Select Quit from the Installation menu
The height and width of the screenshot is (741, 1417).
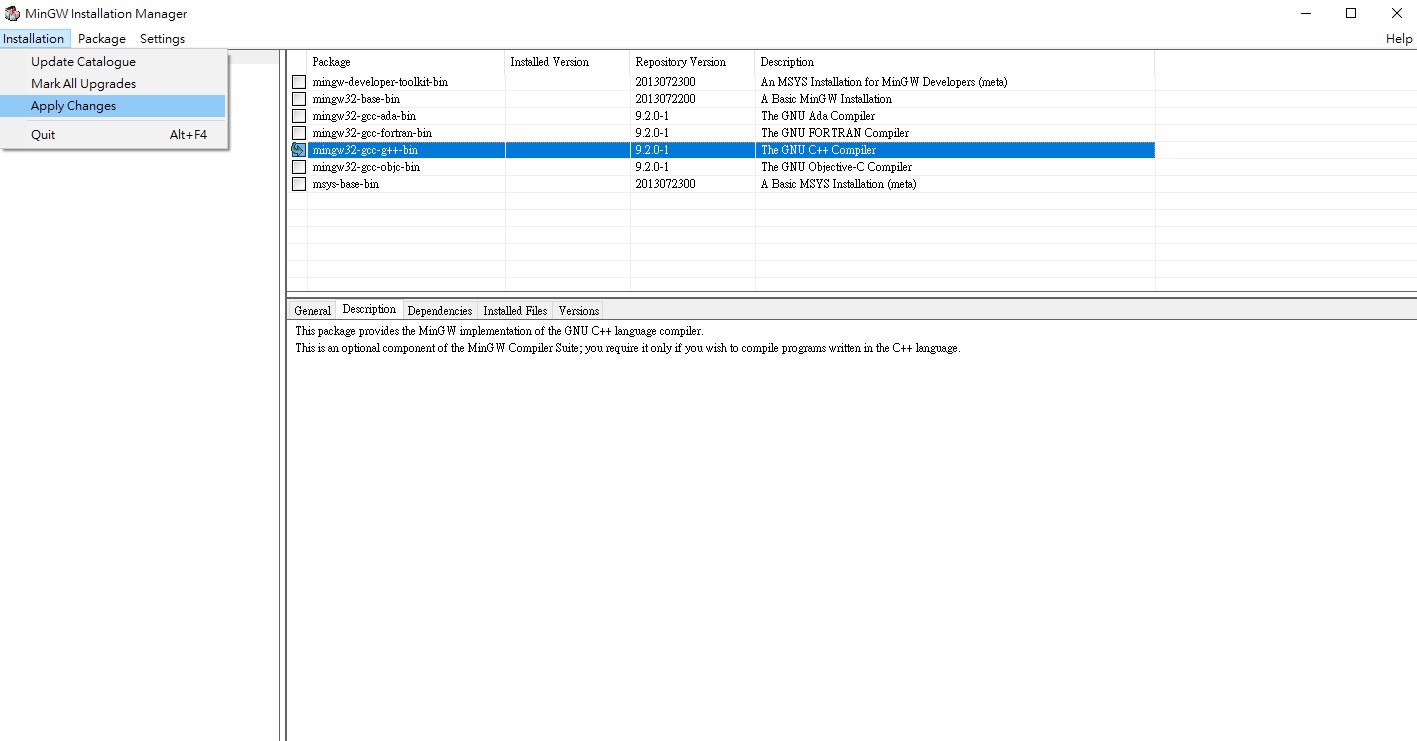point(113,134)
